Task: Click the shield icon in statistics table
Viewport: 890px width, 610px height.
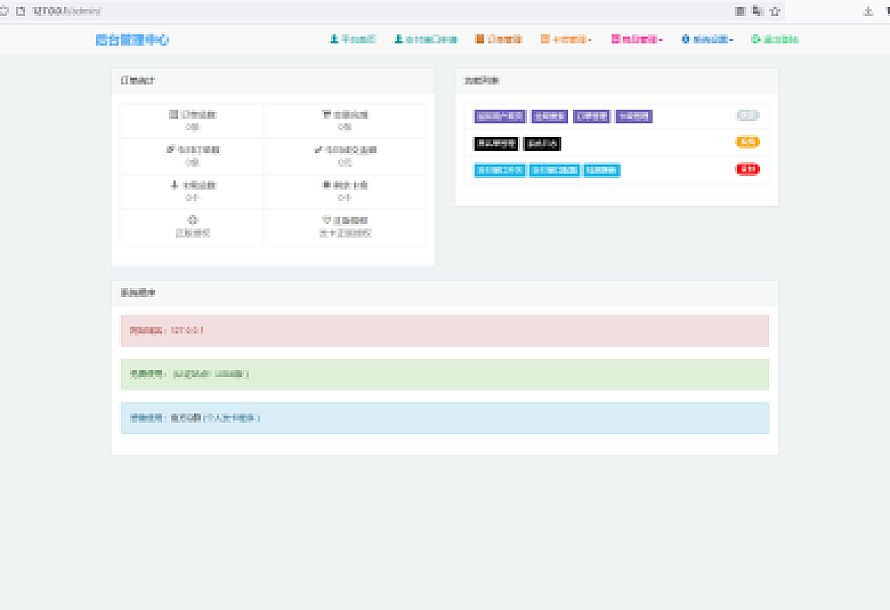Action: pos(326,220)
